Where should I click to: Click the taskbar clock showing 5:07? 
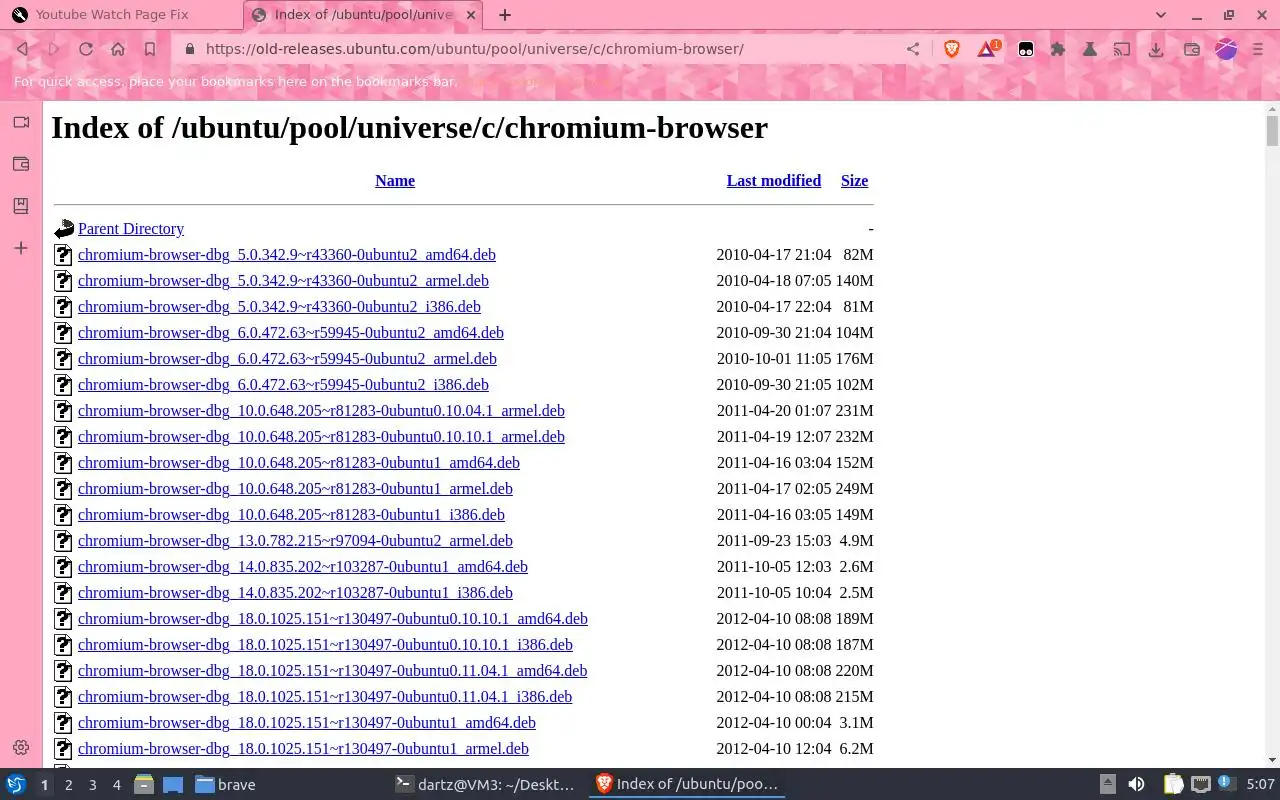[x=1260, y=785]
